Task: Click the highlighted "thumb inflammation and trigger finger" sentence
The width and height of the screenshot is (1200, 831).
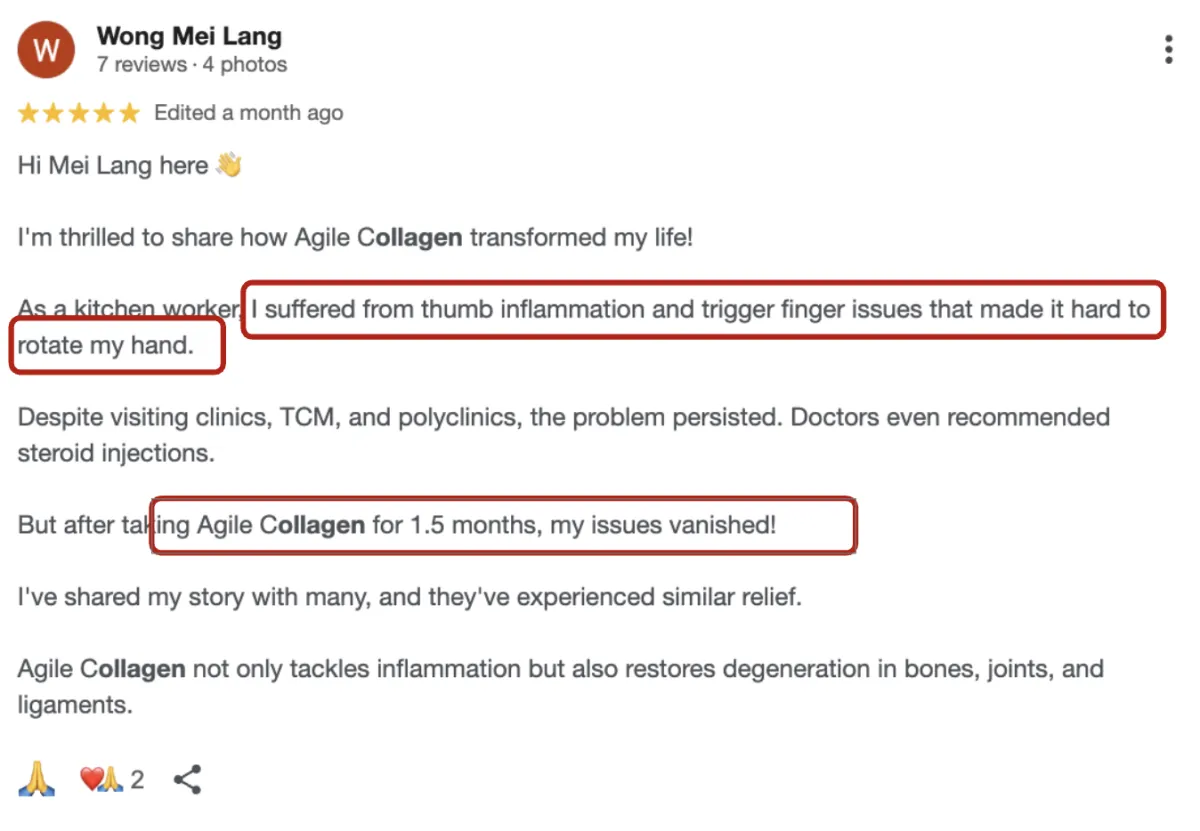Action: tap(700, 309)
